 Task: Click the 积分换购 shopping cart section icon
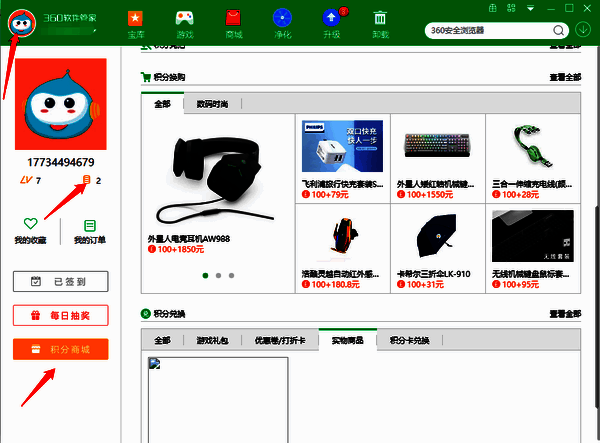(x=146, y=77)
